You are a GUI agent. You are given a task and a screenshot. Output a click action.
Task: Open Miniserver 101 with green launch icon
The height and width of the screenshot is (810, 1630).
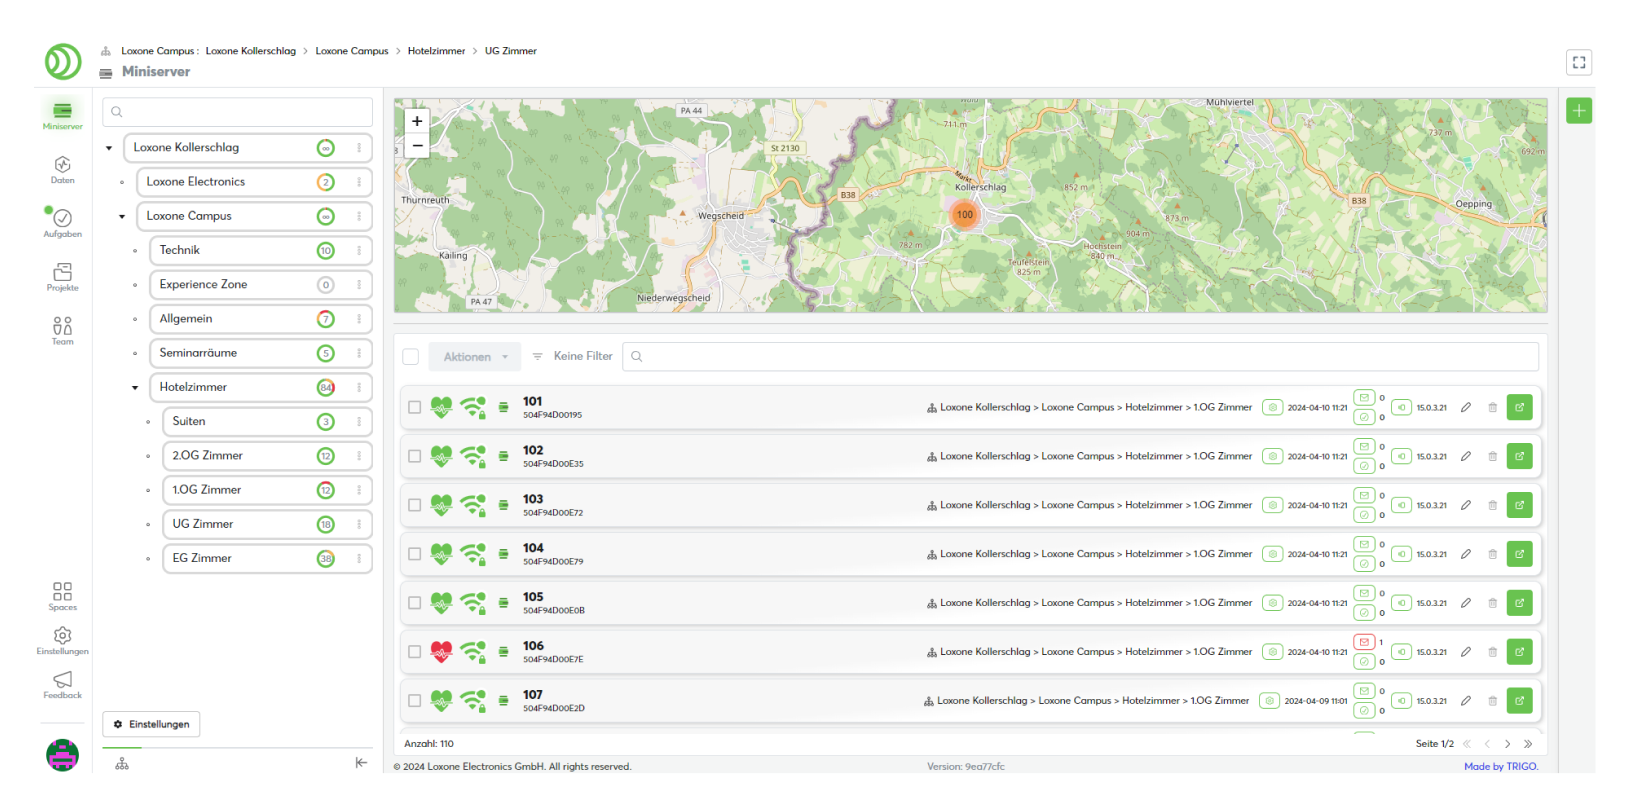[1519, 407]
